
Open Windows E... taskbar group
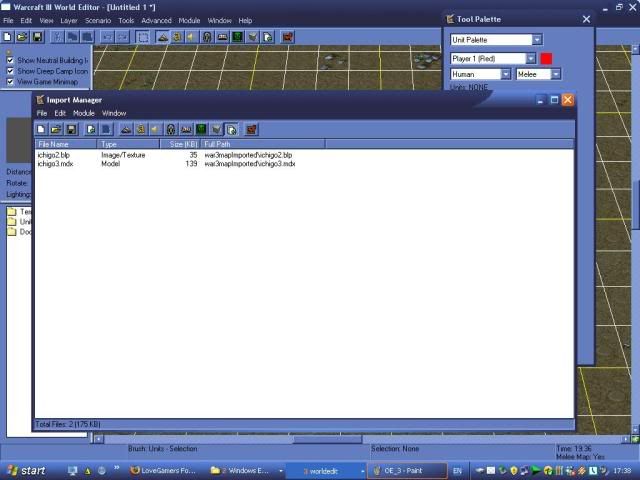[x=246, y=471]
